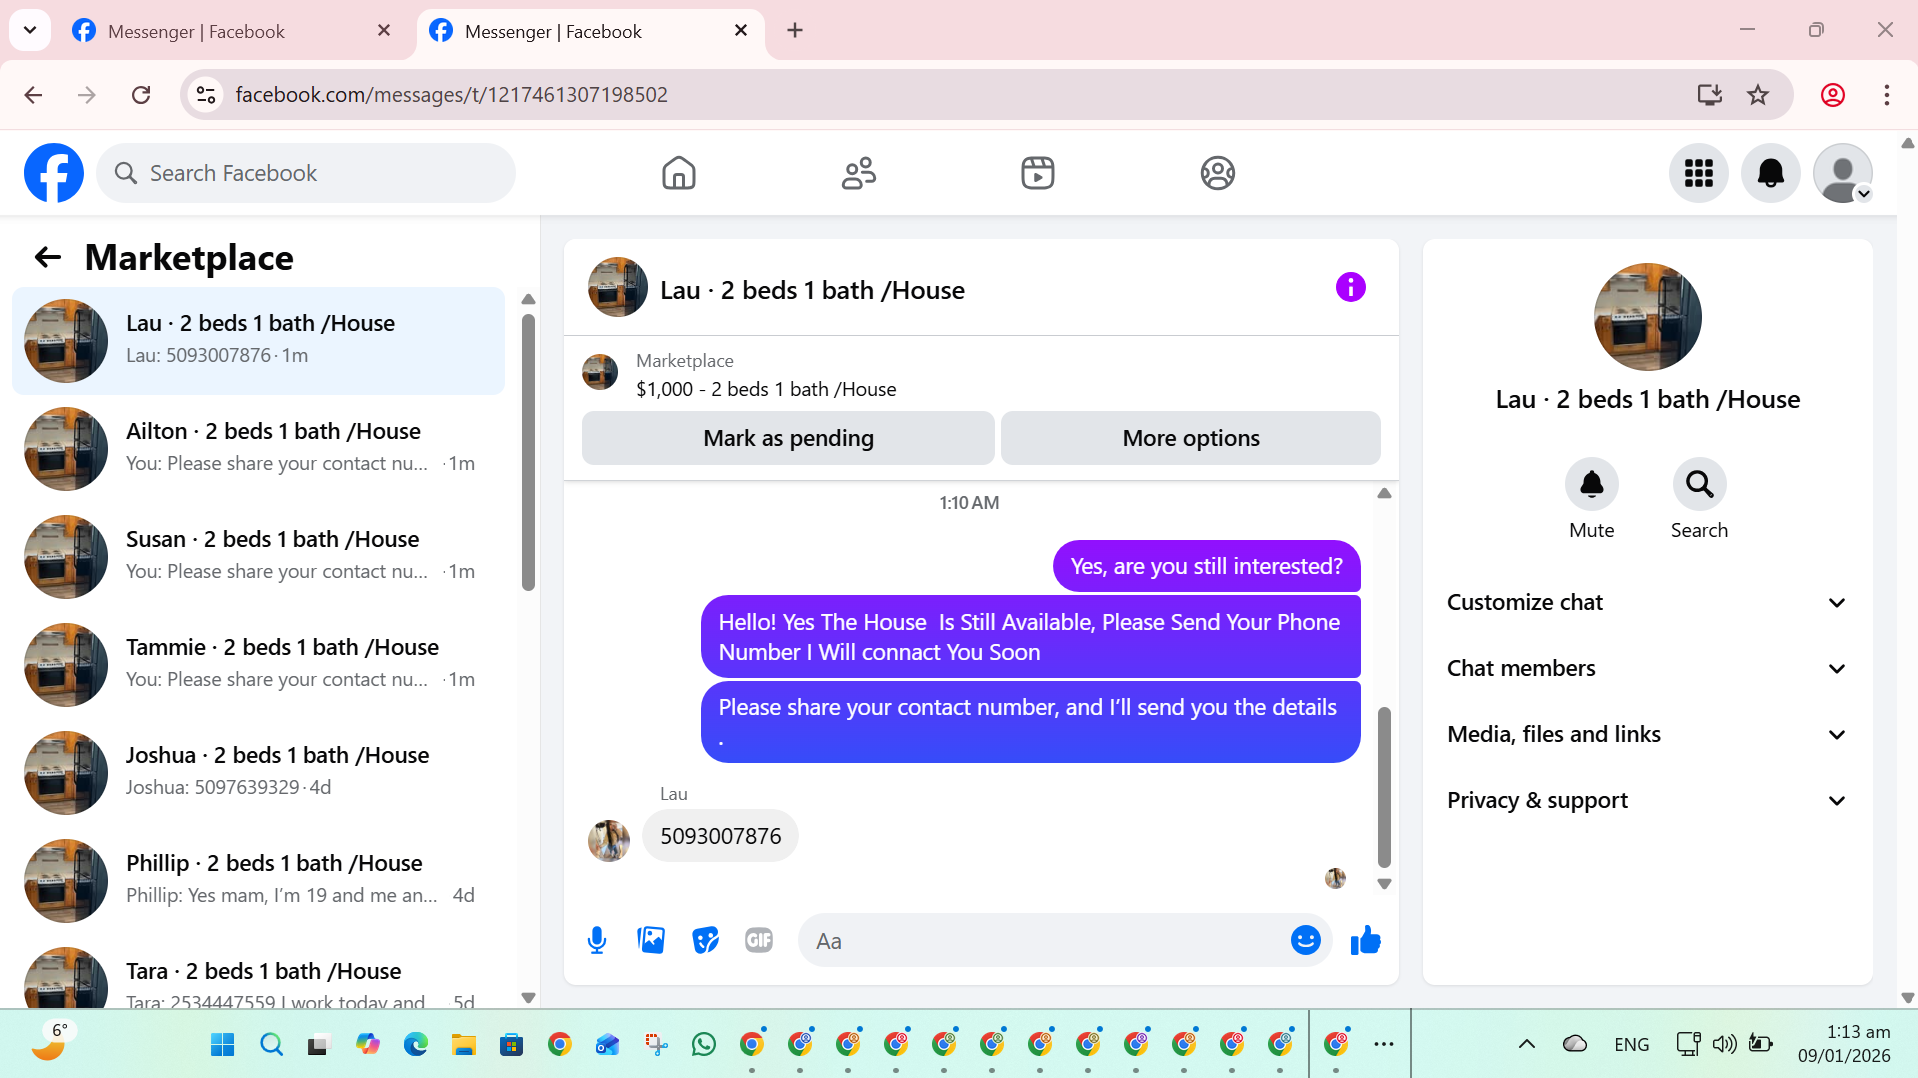The width and height of the screenshot is (1918, 1078).
Task: Mute this conversation with bell button
Action: coord(1592,485)
